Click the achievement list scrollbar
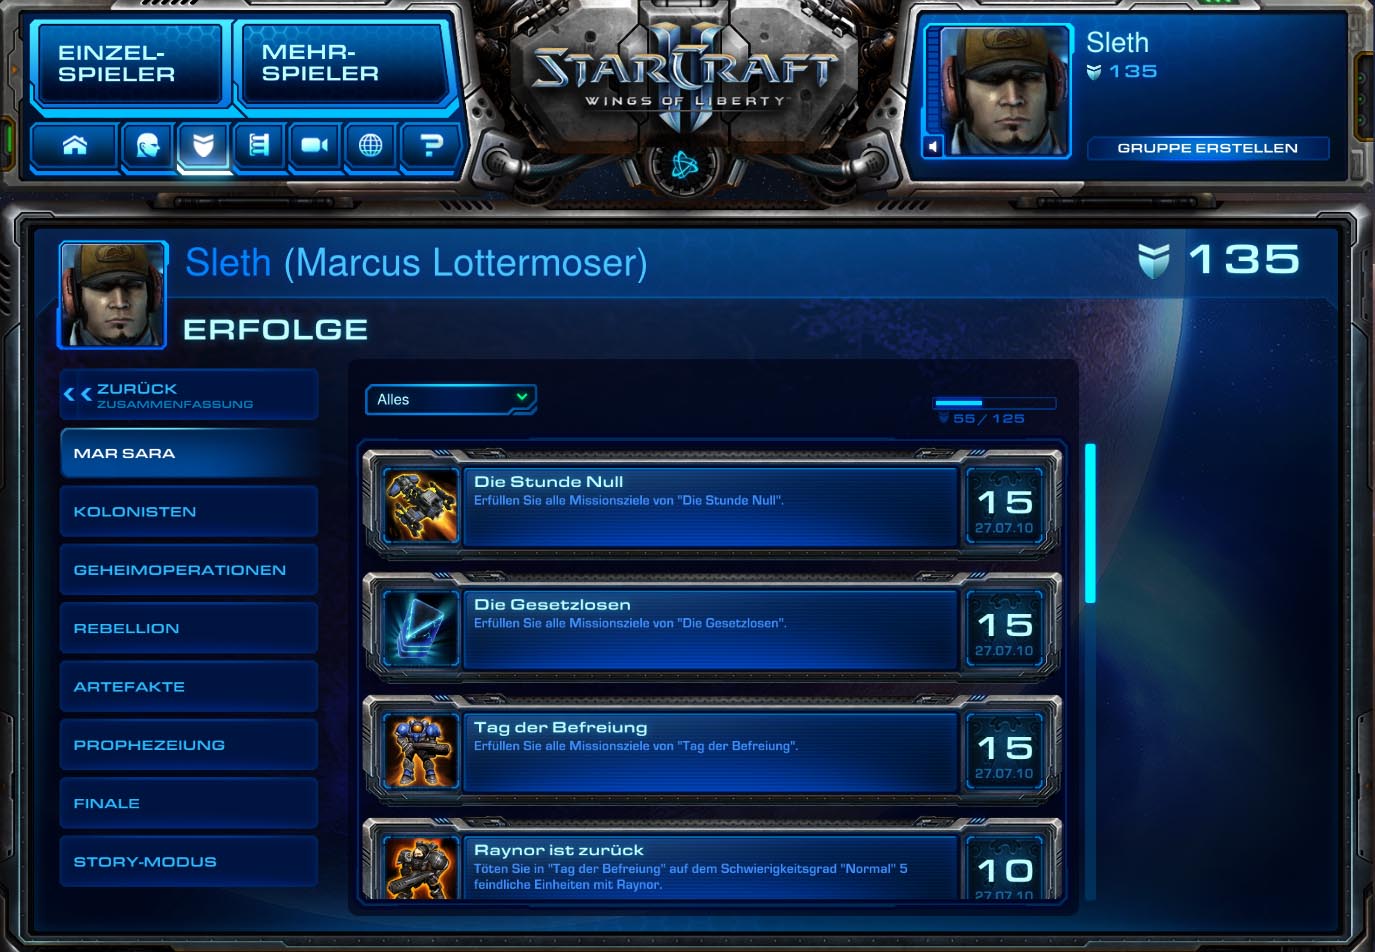This screenshot has width=1375, height=952. coord(1090,523)
